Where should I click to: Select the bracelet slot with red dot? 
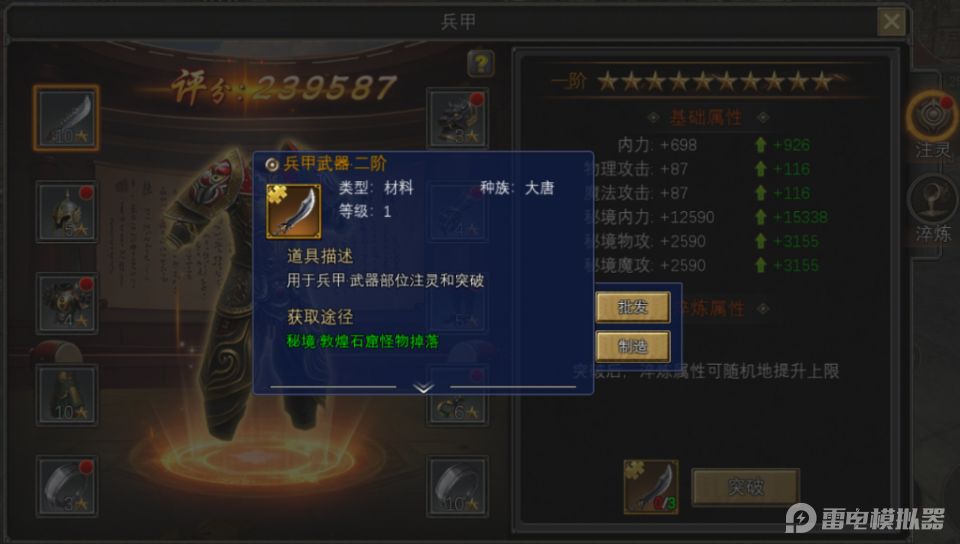(67, 486)
